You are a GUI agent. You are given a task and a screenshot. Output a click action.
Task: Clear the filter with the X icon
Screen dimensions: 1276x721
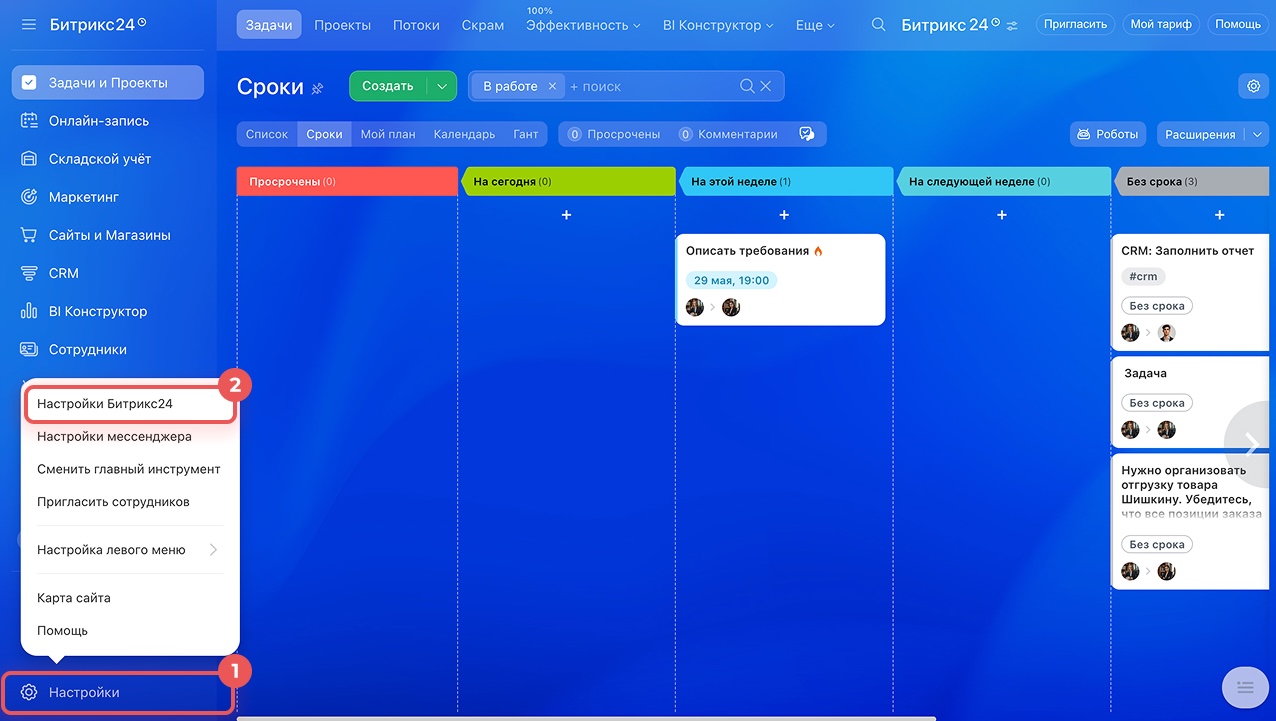coord(766,87)
